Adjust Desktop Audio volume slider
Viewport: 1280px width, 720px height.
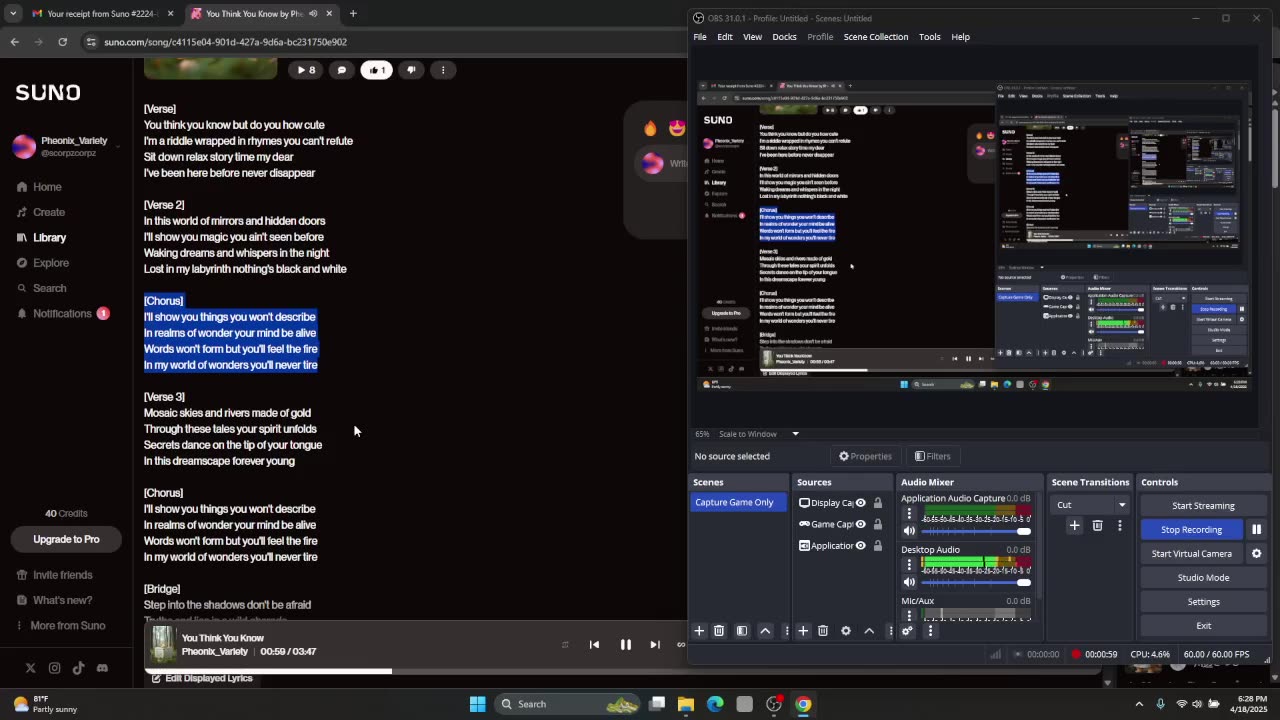(975, 582)
